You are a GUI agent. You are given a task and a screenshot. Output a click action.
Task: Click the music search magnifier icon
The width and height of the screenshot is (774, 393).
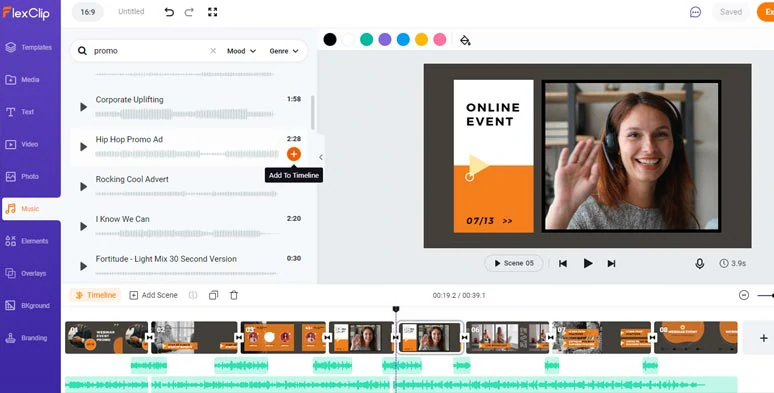pos(82,51)
